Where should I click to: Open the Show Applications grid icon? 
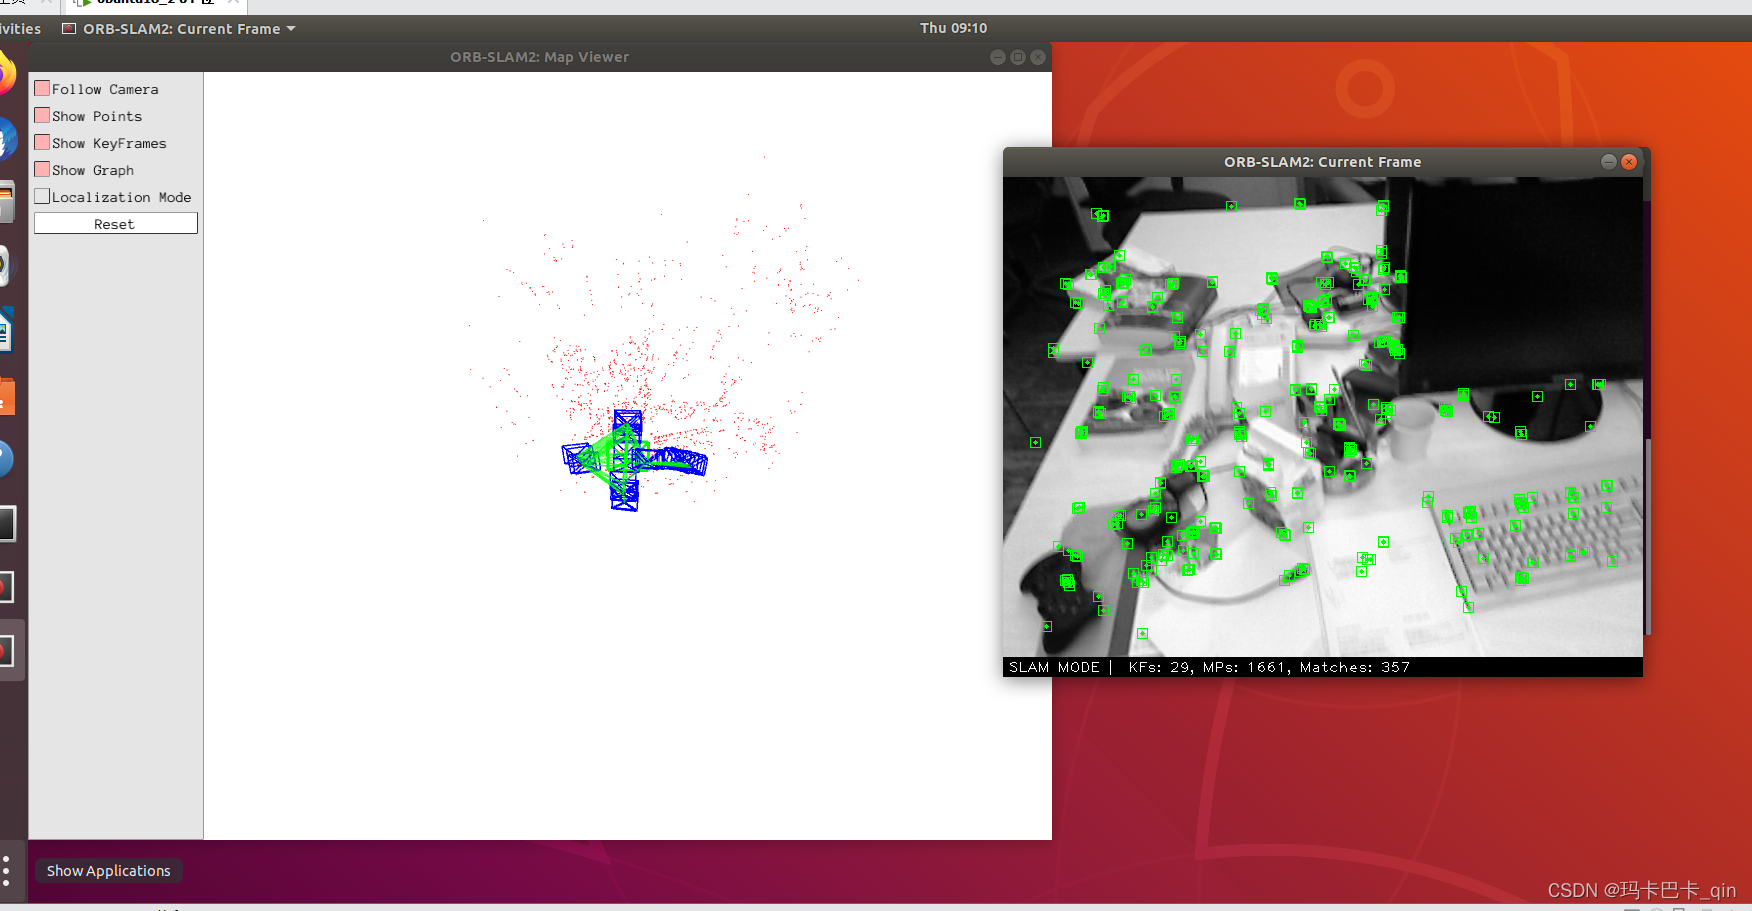(x=6, y=870)
